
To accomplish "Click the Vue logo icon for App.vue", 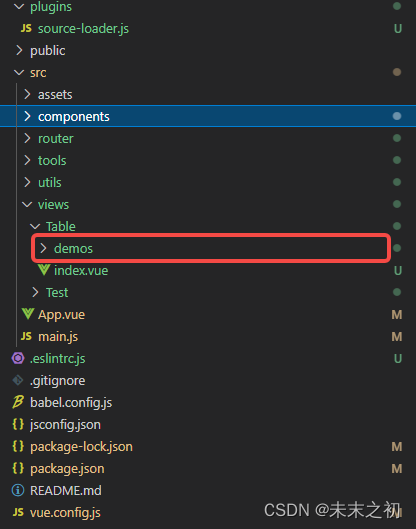I will click(28, 314).
